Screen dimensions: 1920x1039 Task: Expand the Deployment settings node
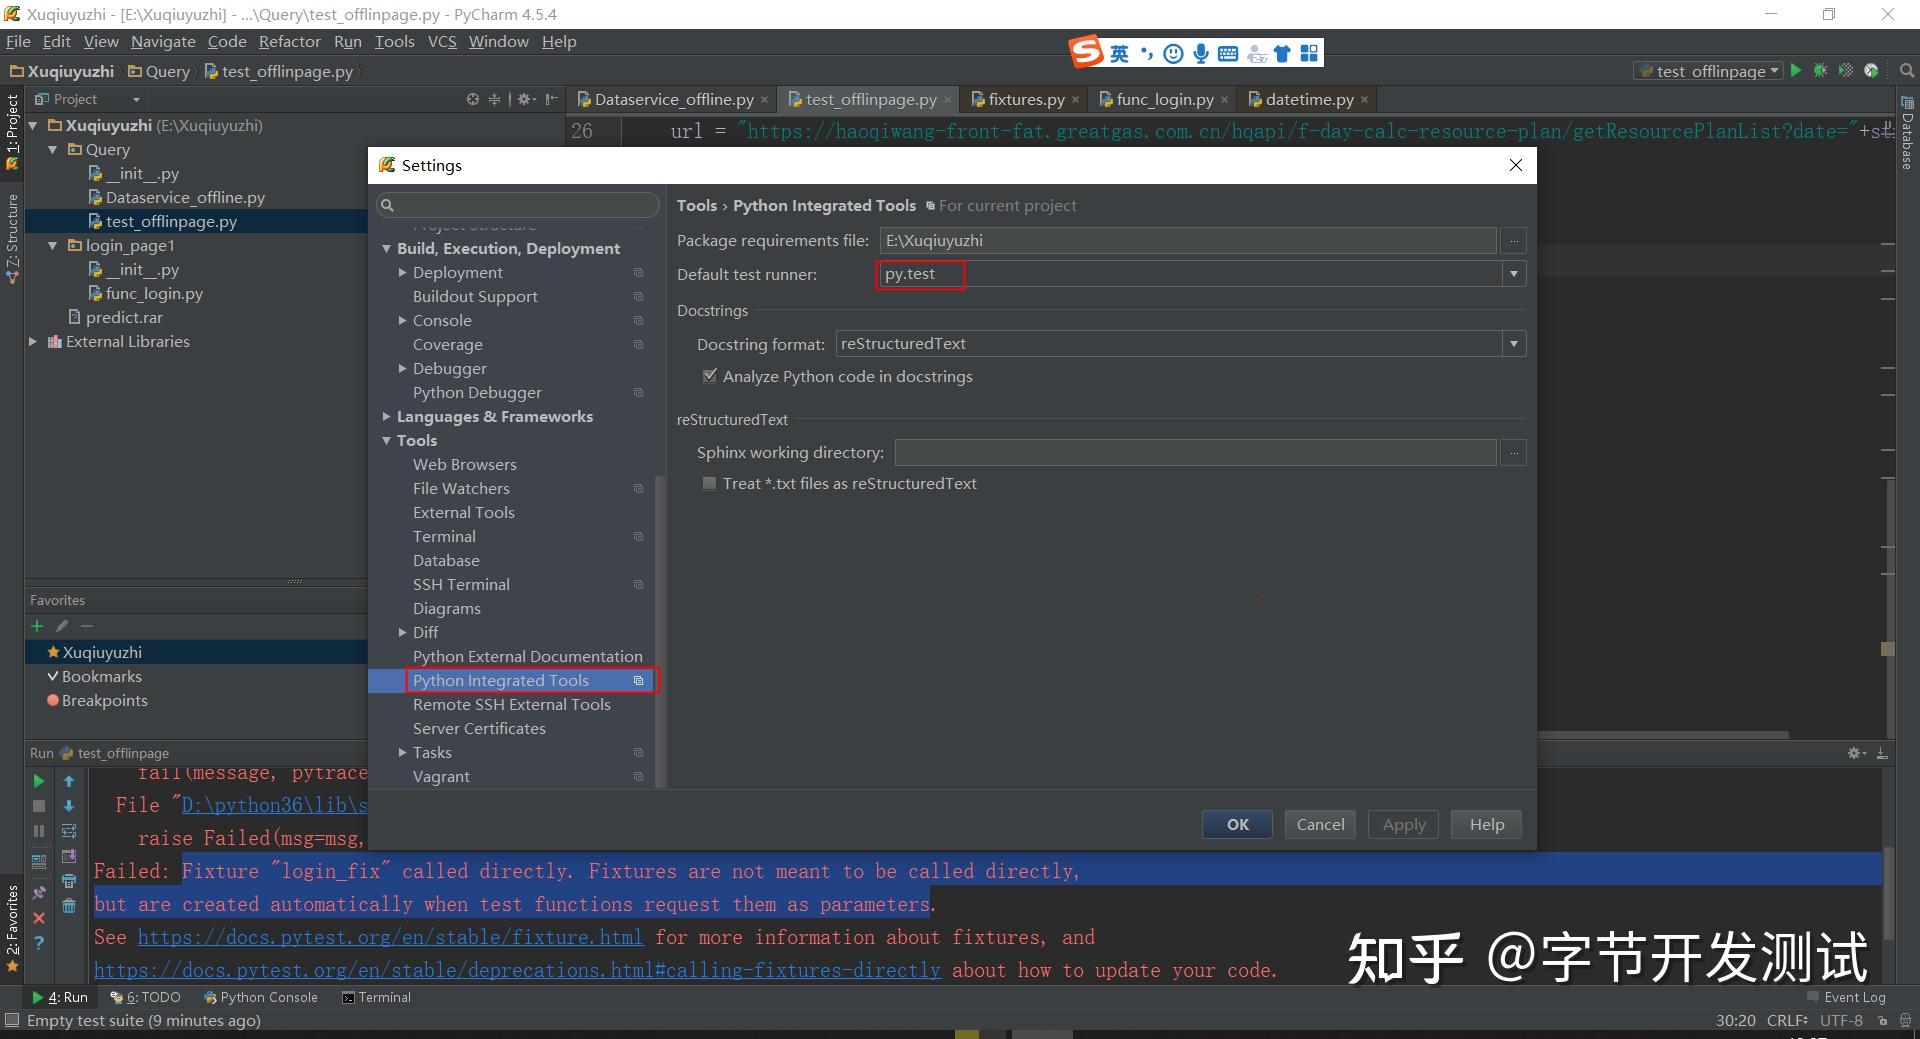tap(404, 271)
